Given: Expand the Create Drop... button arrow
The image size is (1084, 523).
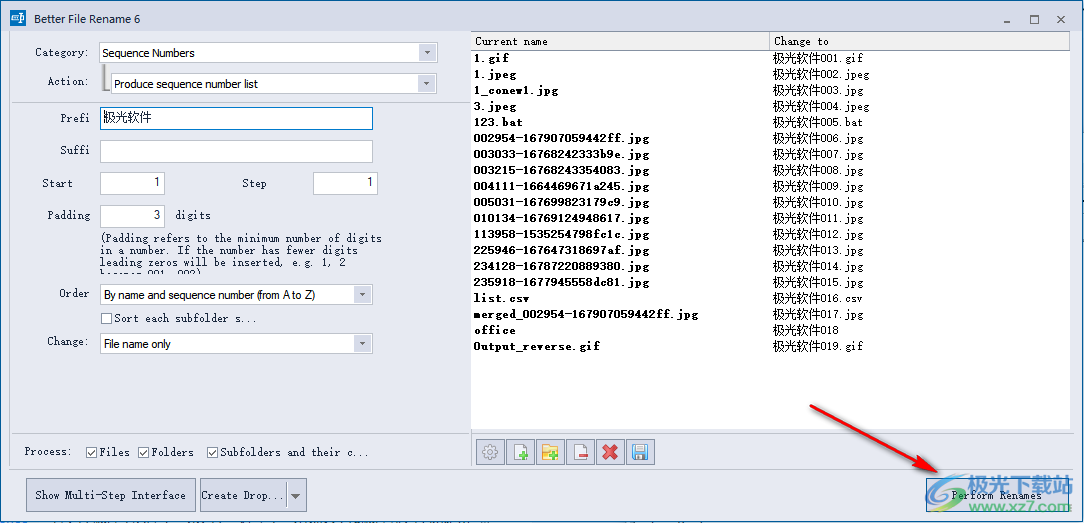Looking at the screenshot, I should [296, 495].
